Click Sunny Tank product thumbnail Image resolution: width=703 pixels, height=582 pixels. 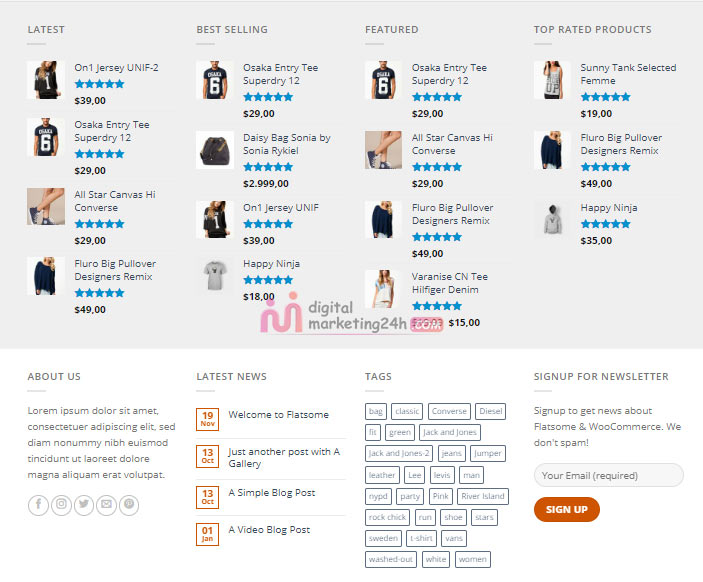click(552, 80)
